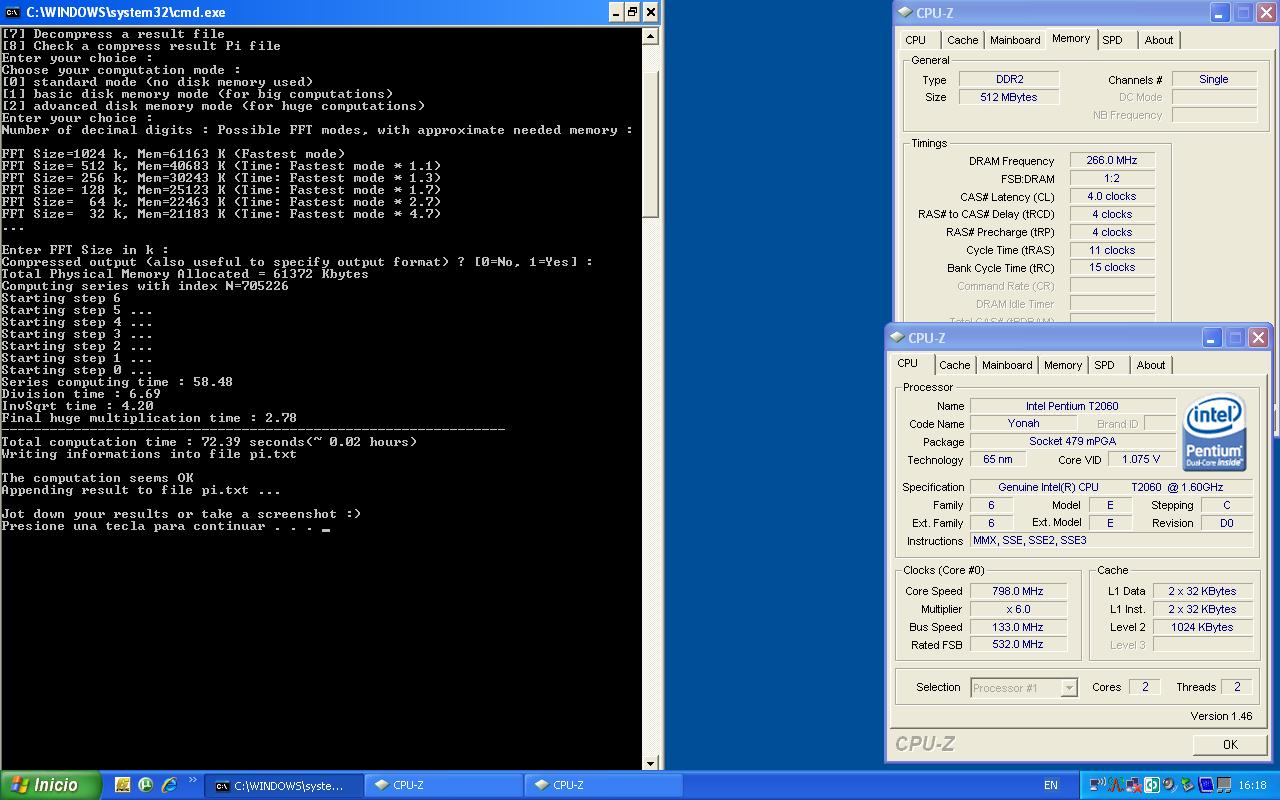Close the front CPU-Z window
1280x800 pixels.
click(x=1258, y=338)
